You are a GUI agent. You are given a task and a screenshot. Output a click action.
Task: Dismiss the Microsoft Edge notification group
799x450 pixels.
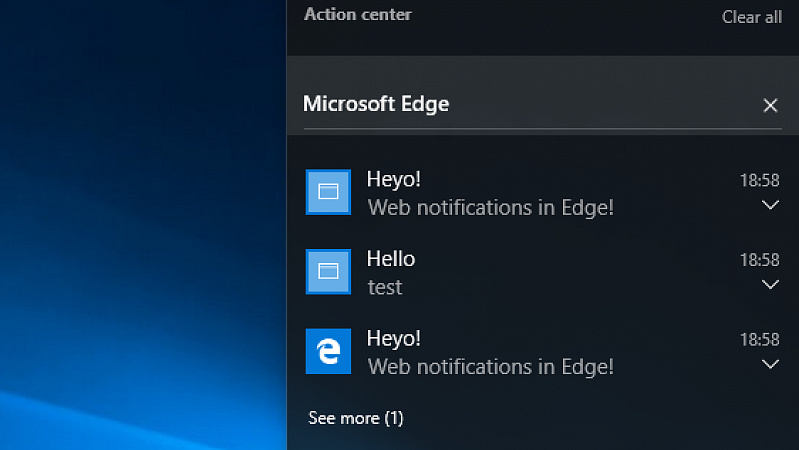770,105
